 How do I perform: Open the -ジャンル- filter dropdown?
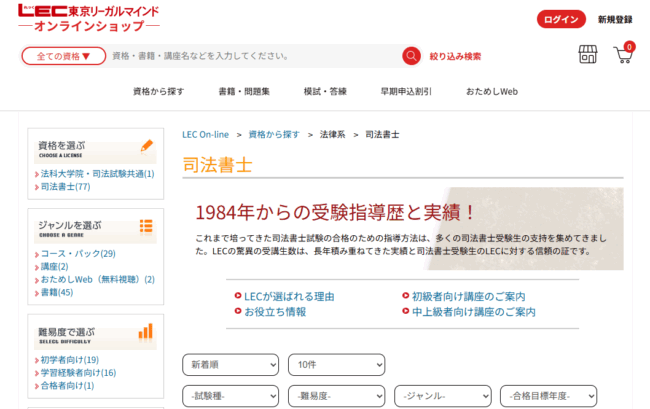tap(443, 396)
